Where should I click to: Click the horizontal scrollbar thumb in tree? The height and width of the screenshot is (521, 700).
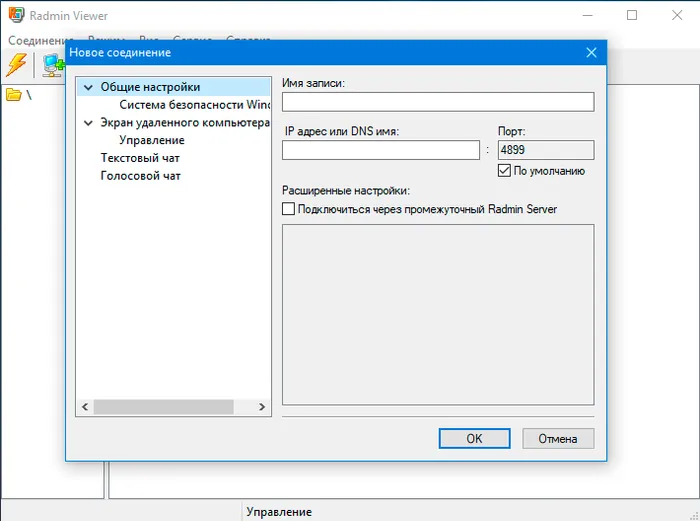[x=163, y=407]
